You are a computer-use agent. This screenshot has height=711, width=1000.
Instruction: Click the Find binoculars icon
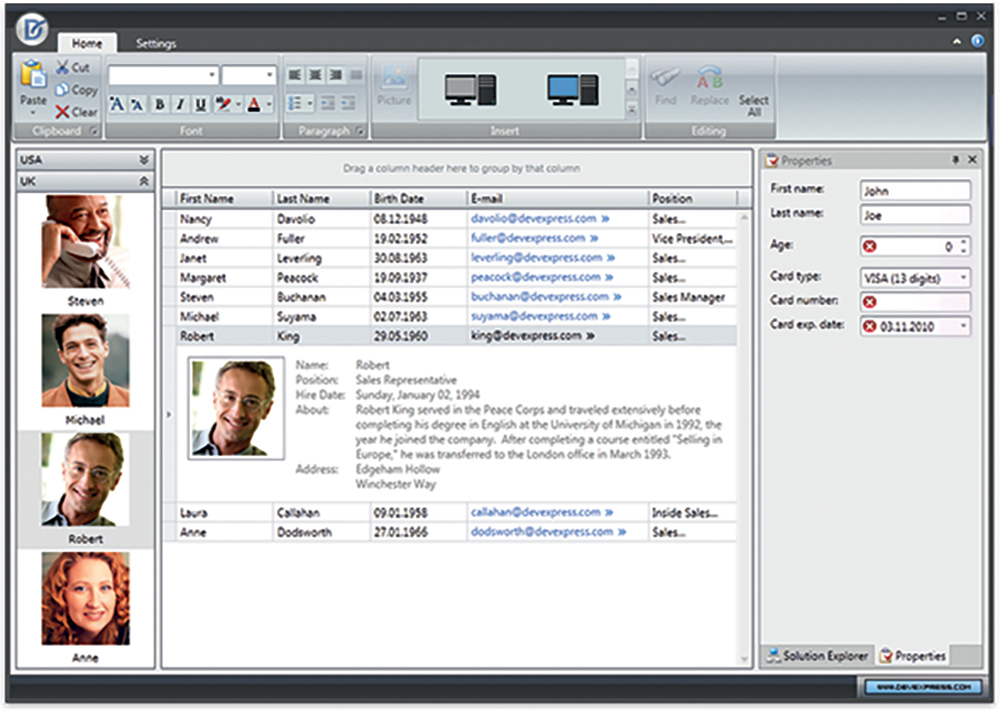point(665,78)
